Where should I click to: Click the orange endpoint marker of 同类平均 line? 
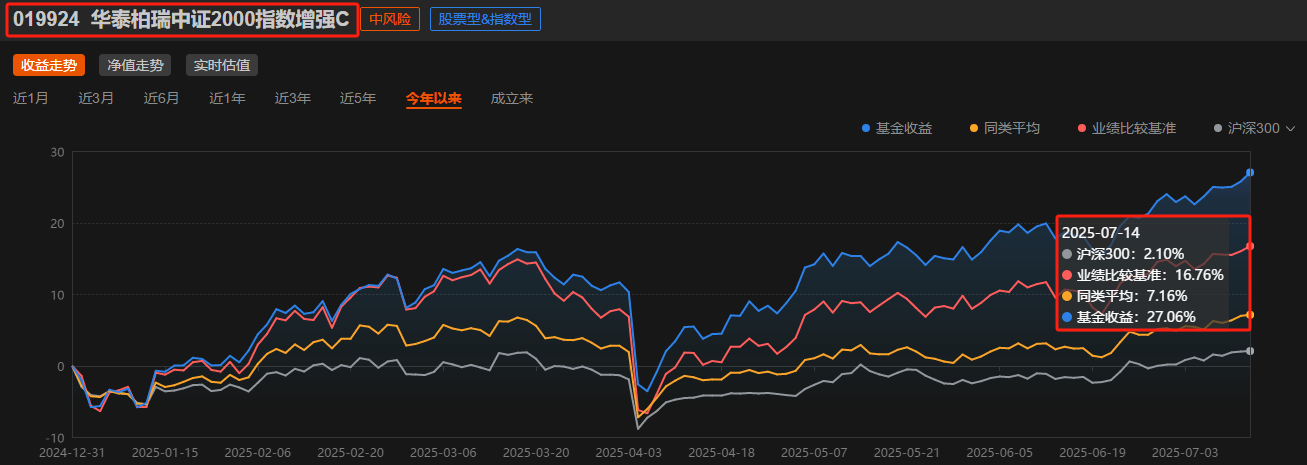click(1251, 315)
